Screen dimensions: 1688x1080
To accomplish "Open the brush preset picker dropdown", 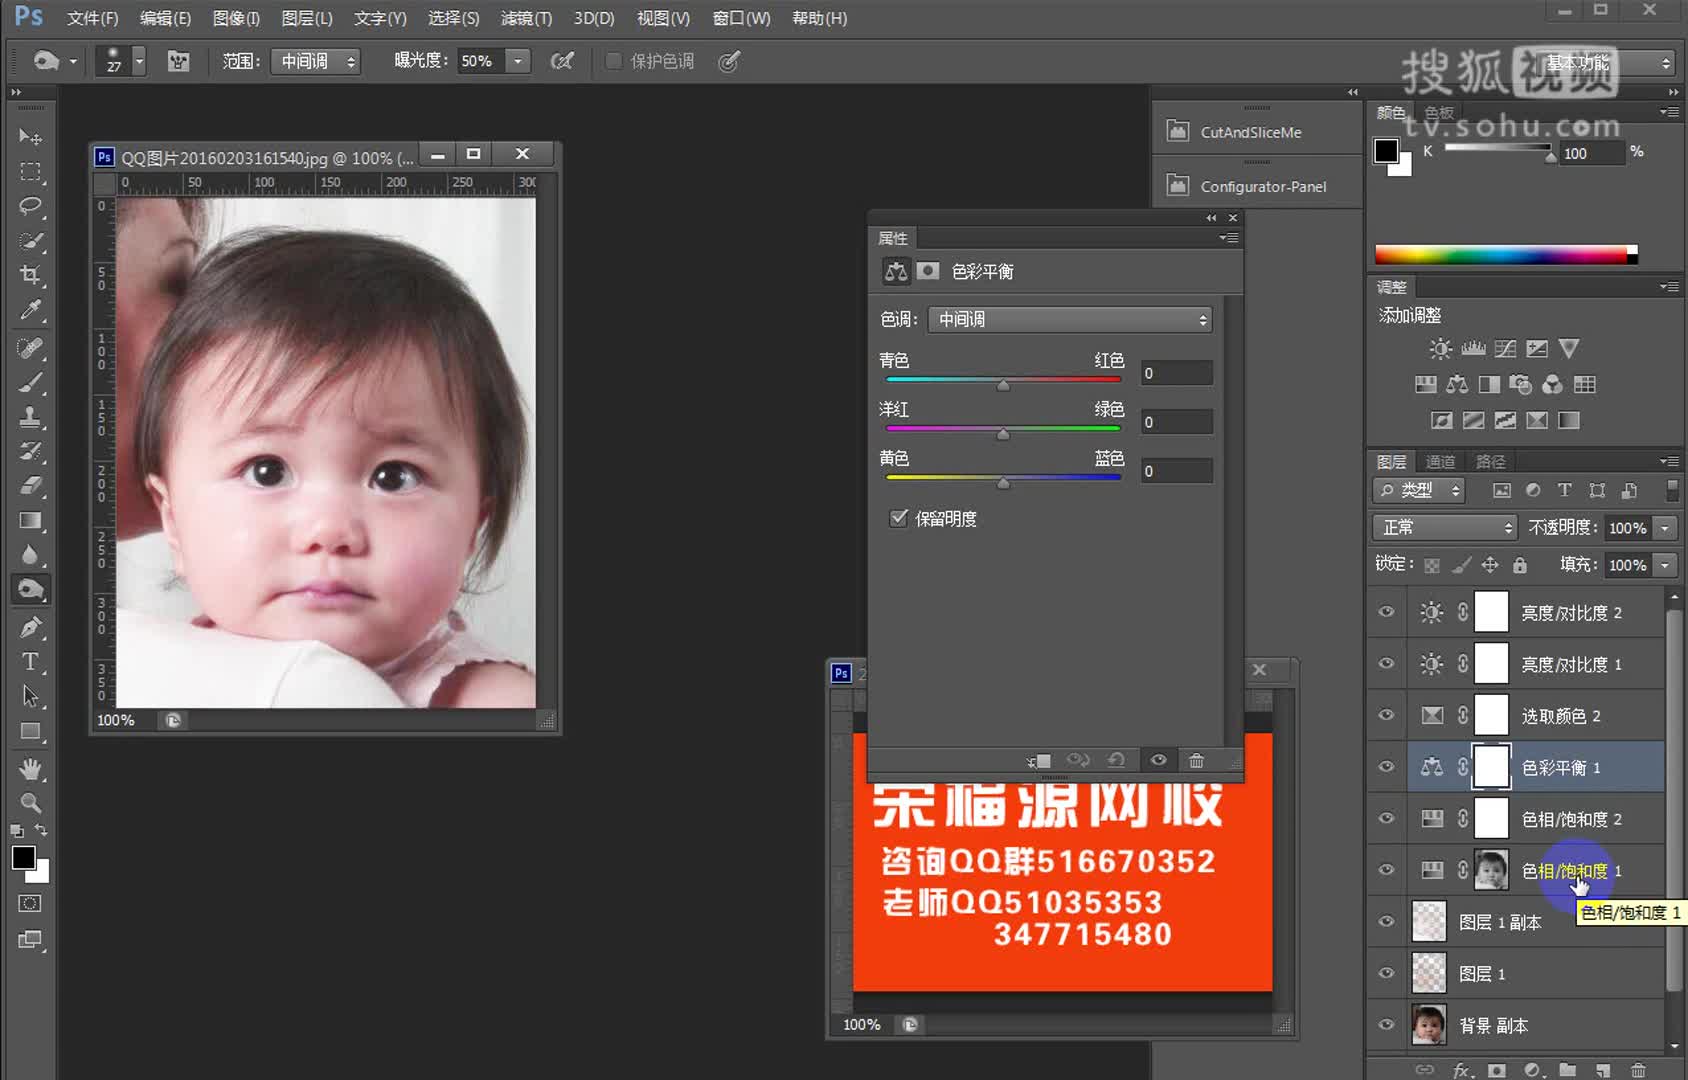I will pyautogui.click(x=139, y=61).
